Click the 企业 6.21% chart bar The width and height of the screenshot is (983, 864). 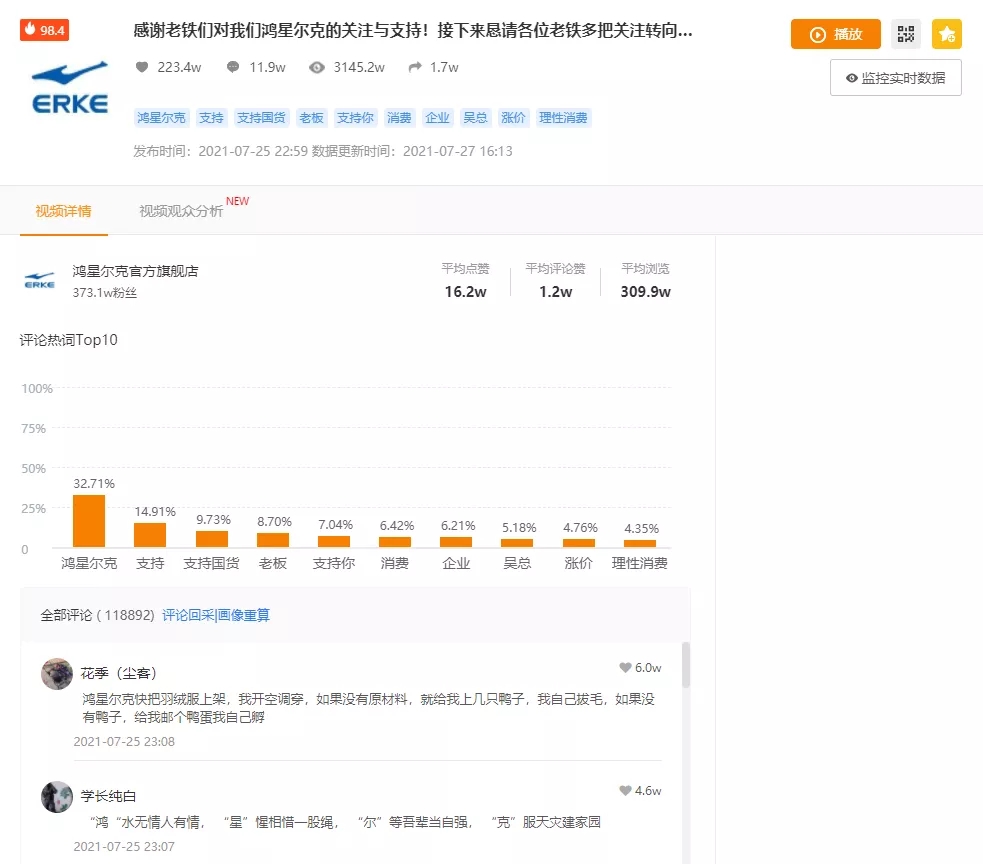456,542
